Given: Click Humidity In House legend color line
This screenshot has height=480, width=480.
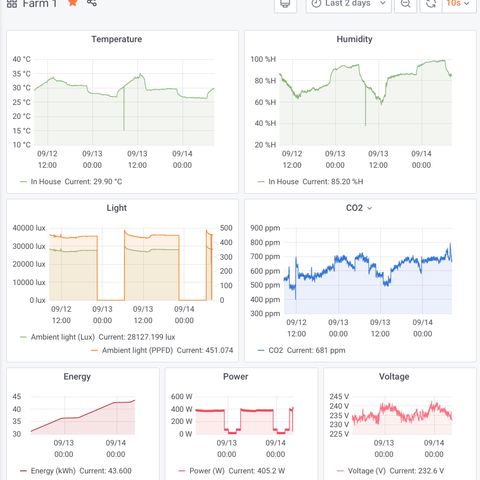Looking at the screenshot, I should coord(261,182).
